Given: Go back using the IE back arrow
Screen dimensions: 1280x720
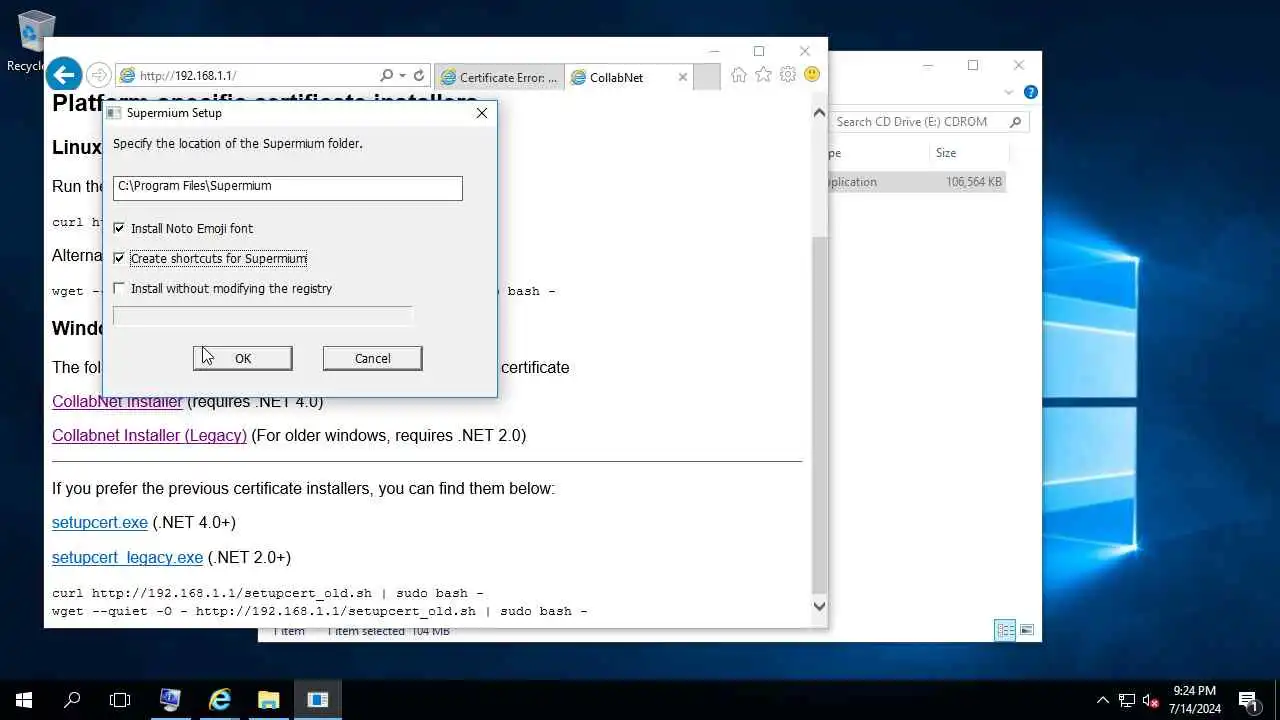Looking at the screenshot, I should [64, 74].
